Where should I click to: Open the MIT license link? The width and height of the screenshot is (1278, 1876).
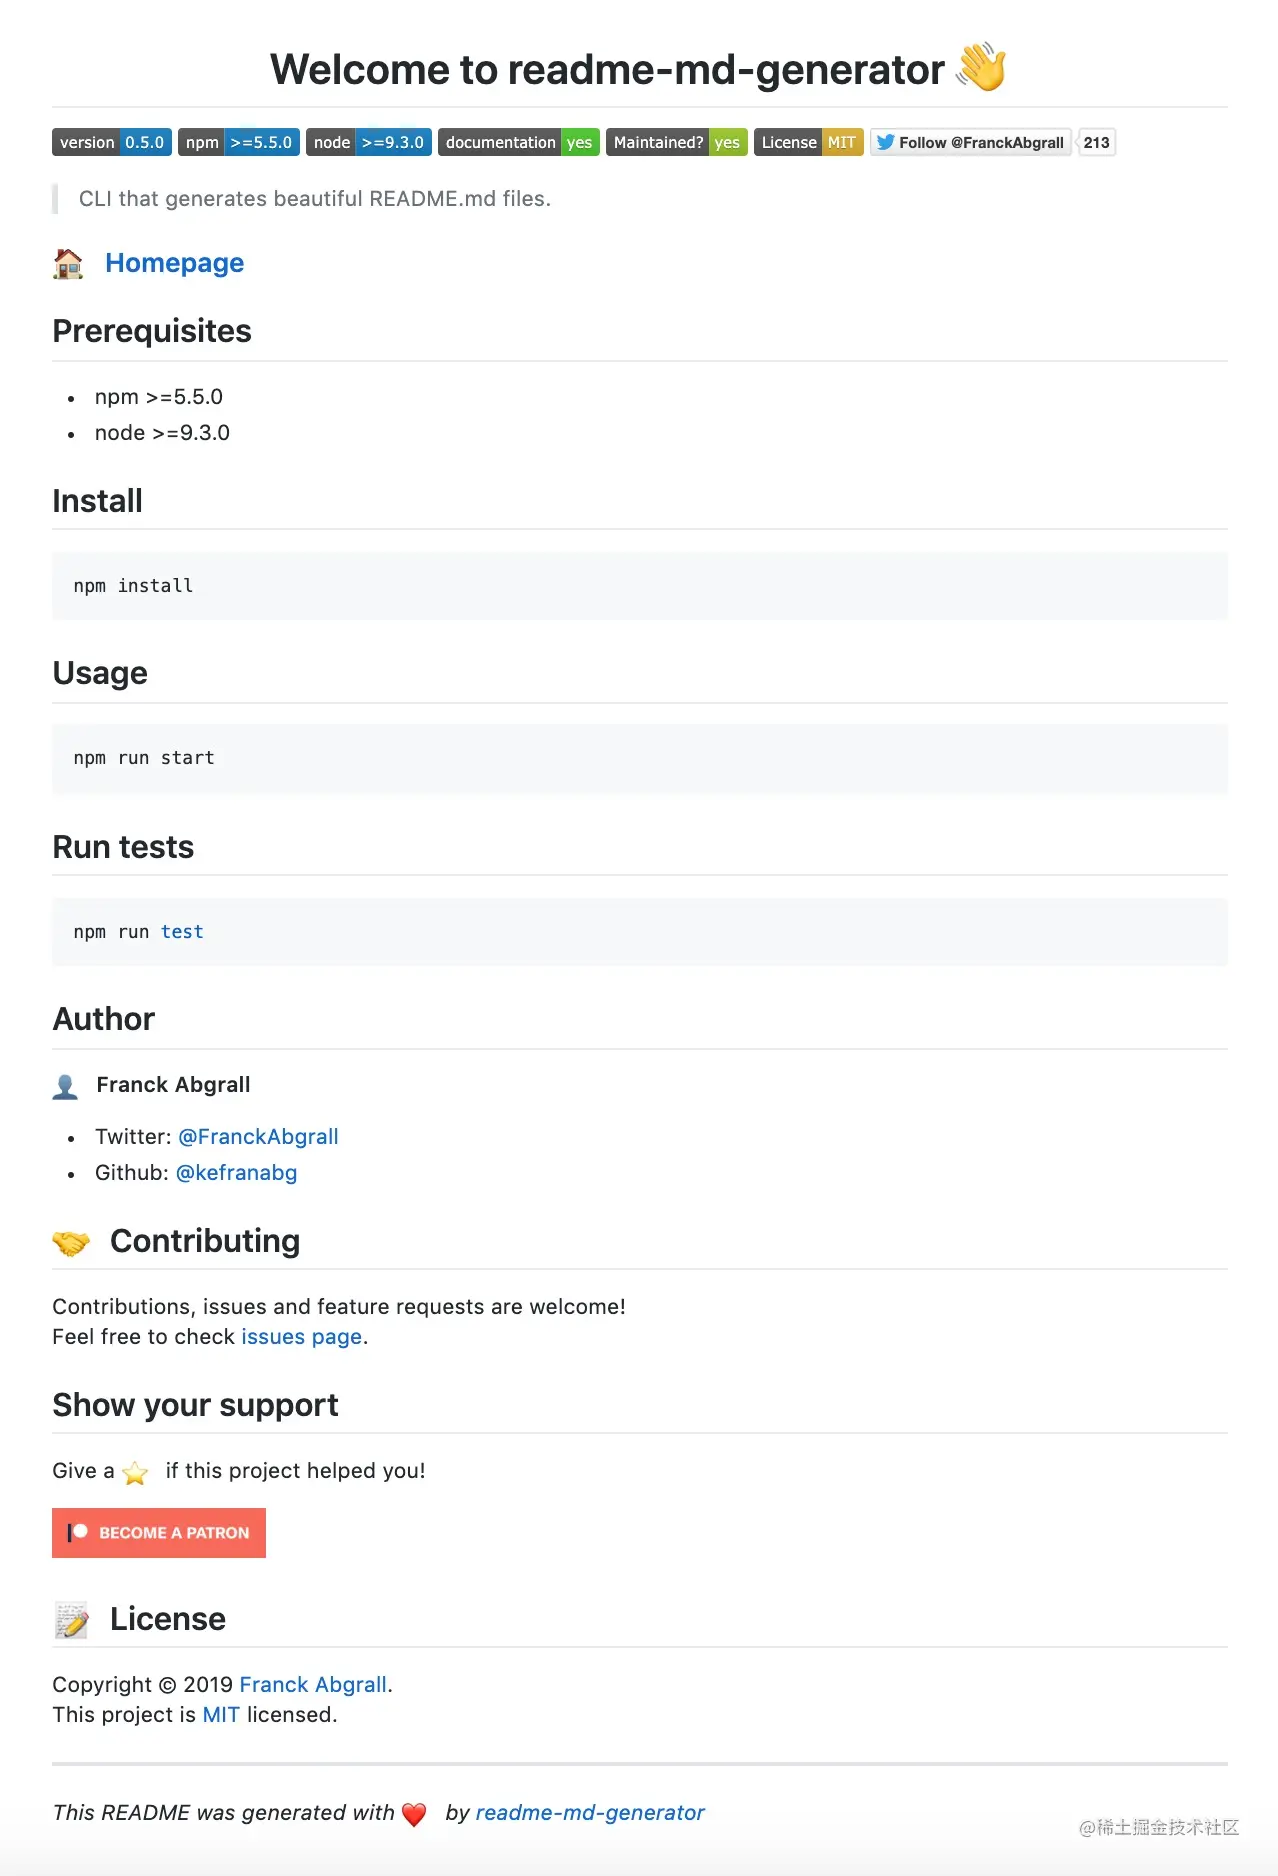(x=221, y=1715)
